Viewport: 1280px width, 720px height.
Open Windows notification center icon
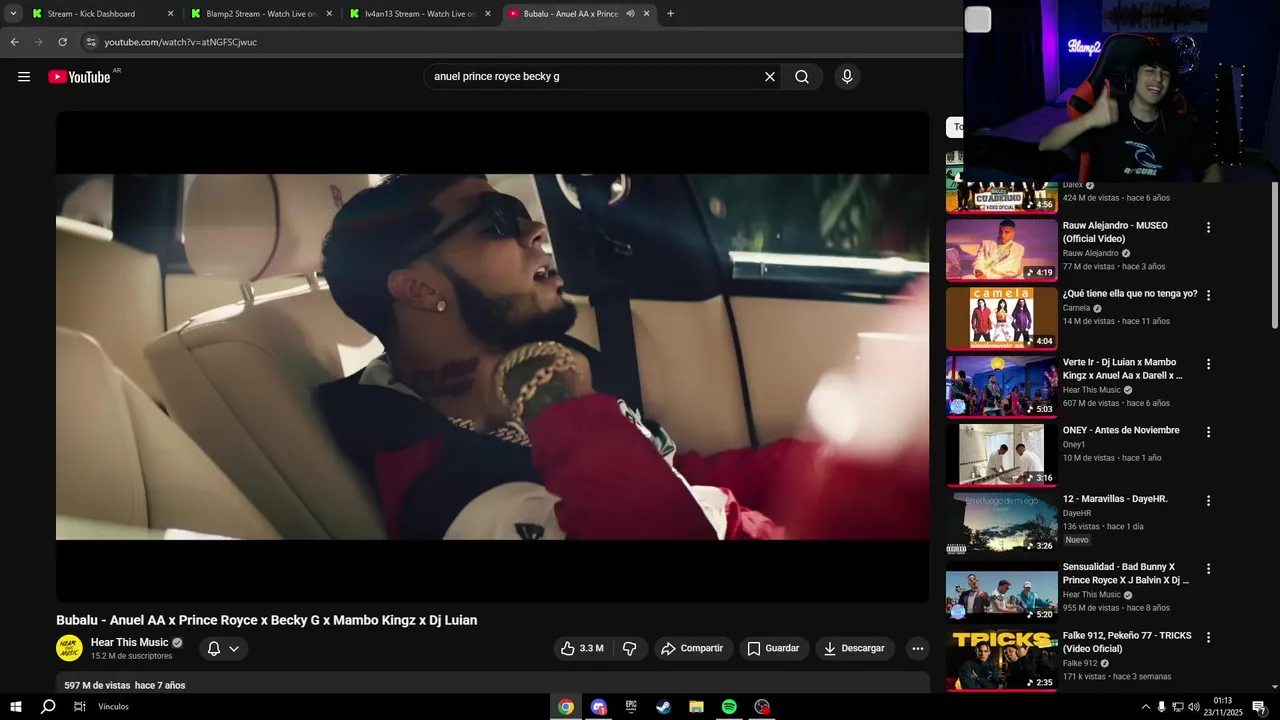click(x=1259, y=707)
